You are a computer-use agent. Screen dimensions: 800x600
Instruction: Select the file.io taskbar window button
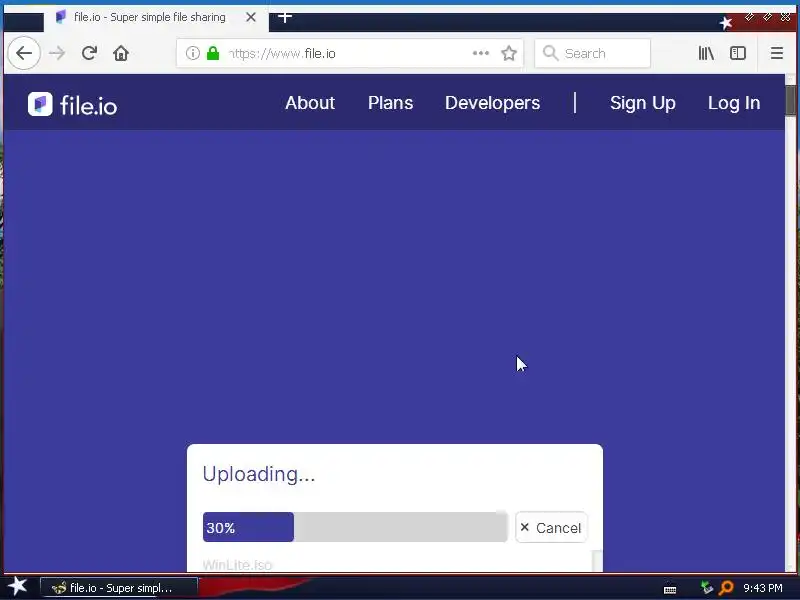click(x=118, y=588)
